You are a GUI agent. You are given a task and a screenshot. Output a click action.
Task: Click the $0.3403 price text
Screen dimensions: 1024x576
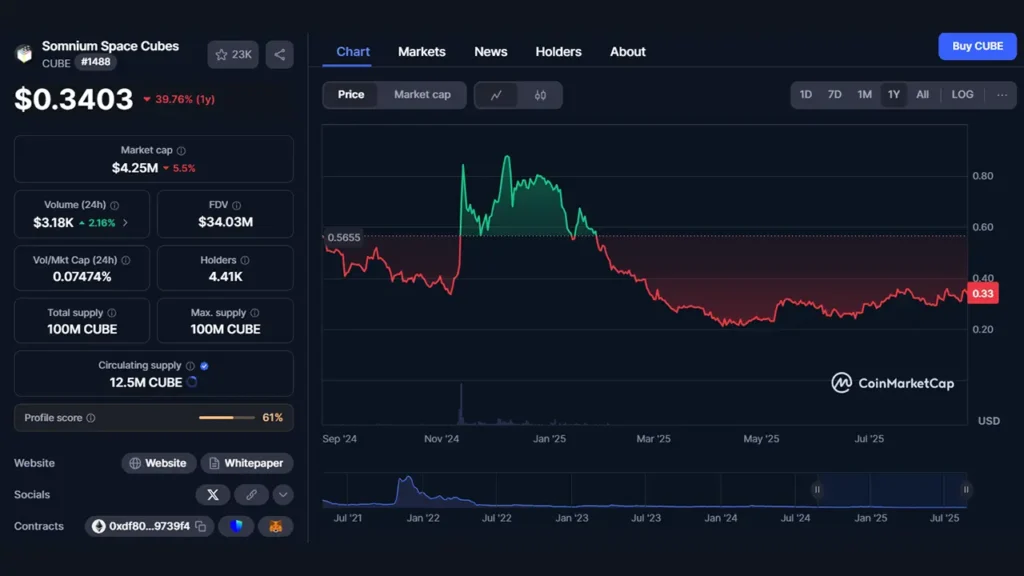coord(74,99)
